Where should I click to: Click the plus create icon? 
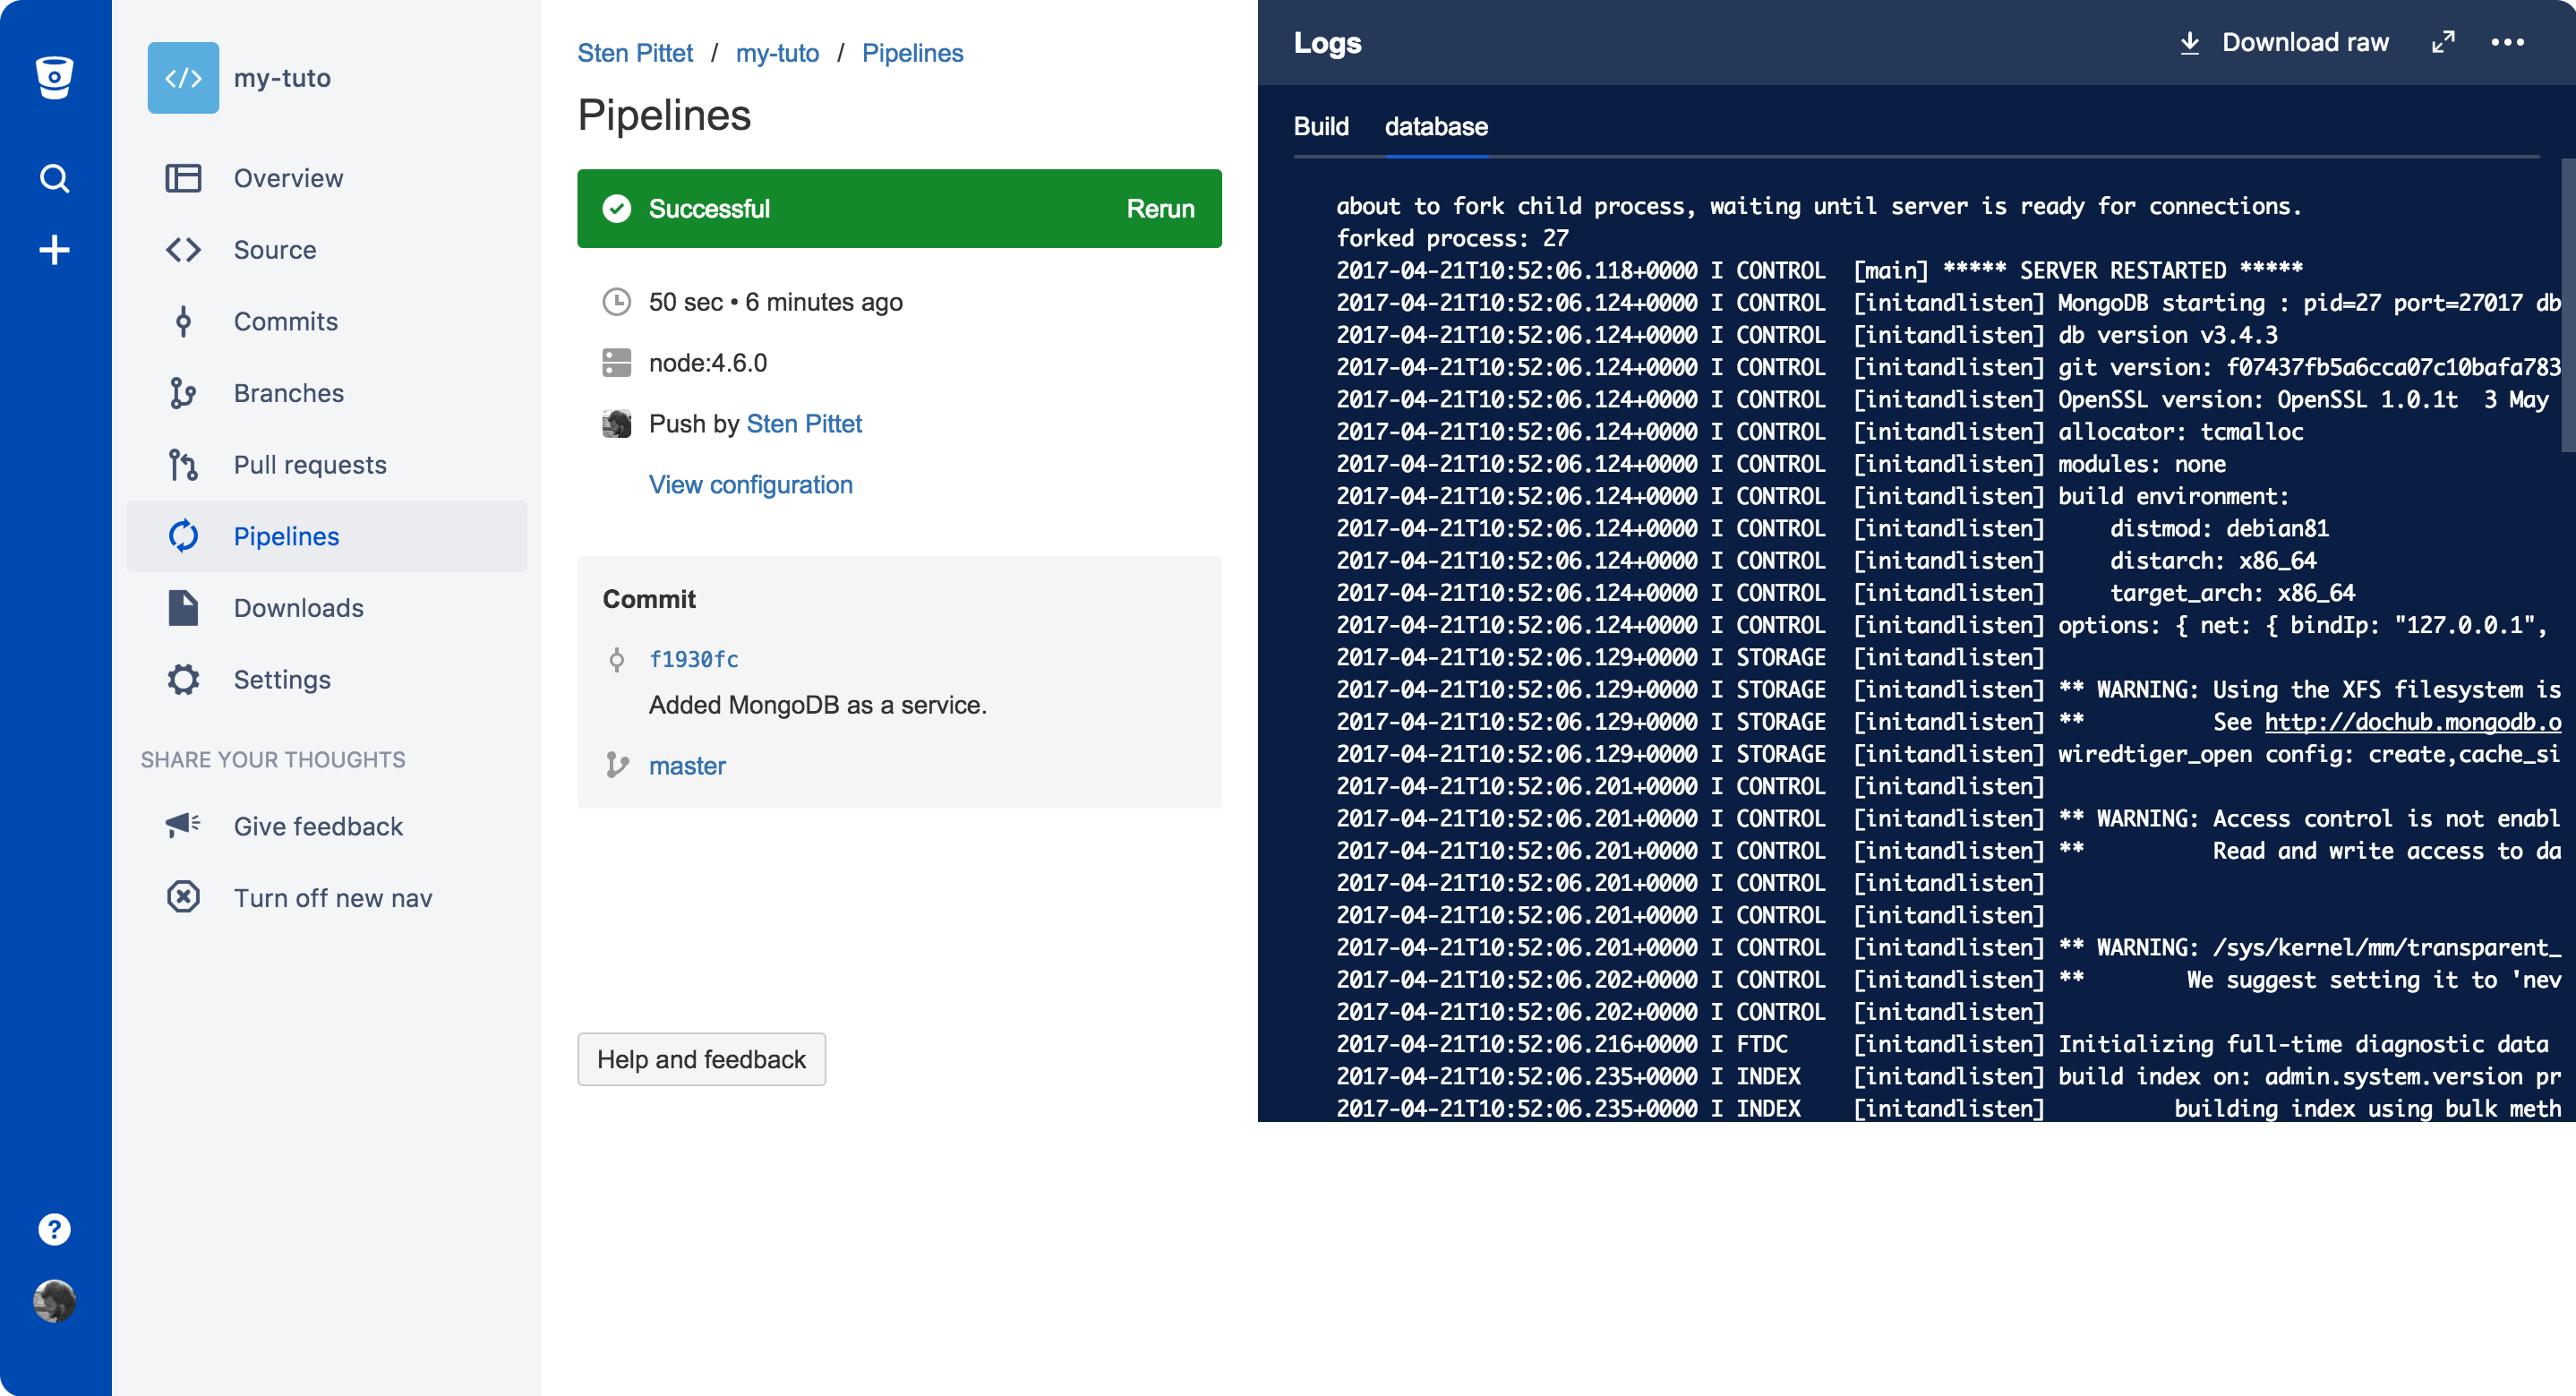[x=55, y=249]
